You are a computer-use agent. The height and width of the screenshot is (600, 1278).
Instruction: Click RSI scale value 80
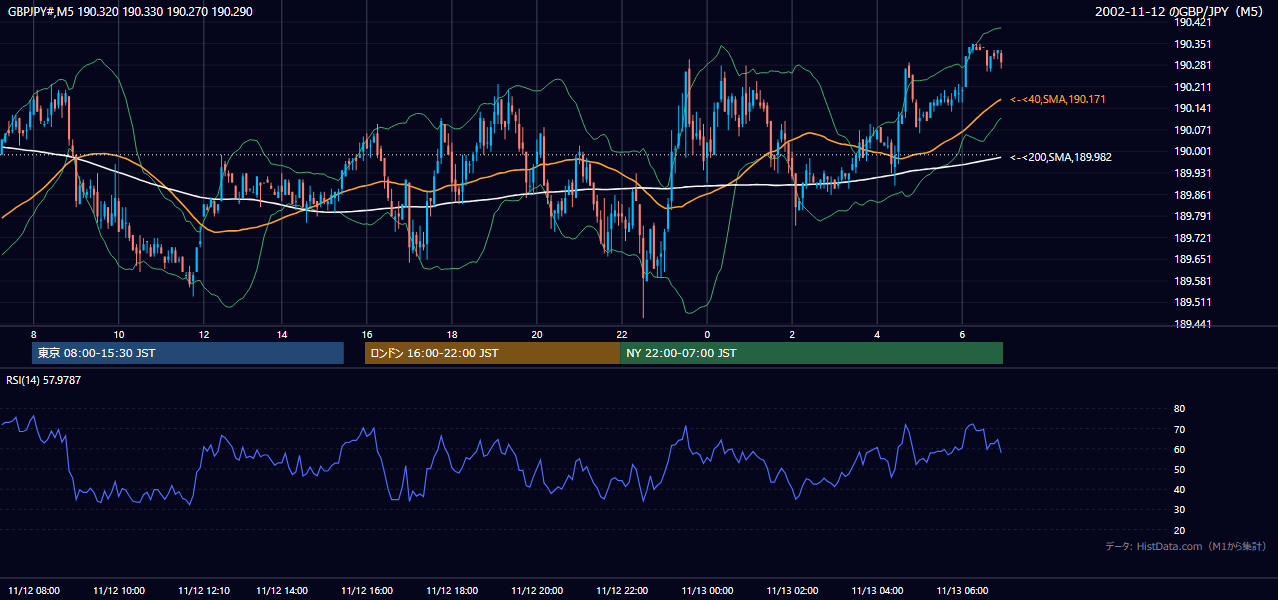point(1179,409)
